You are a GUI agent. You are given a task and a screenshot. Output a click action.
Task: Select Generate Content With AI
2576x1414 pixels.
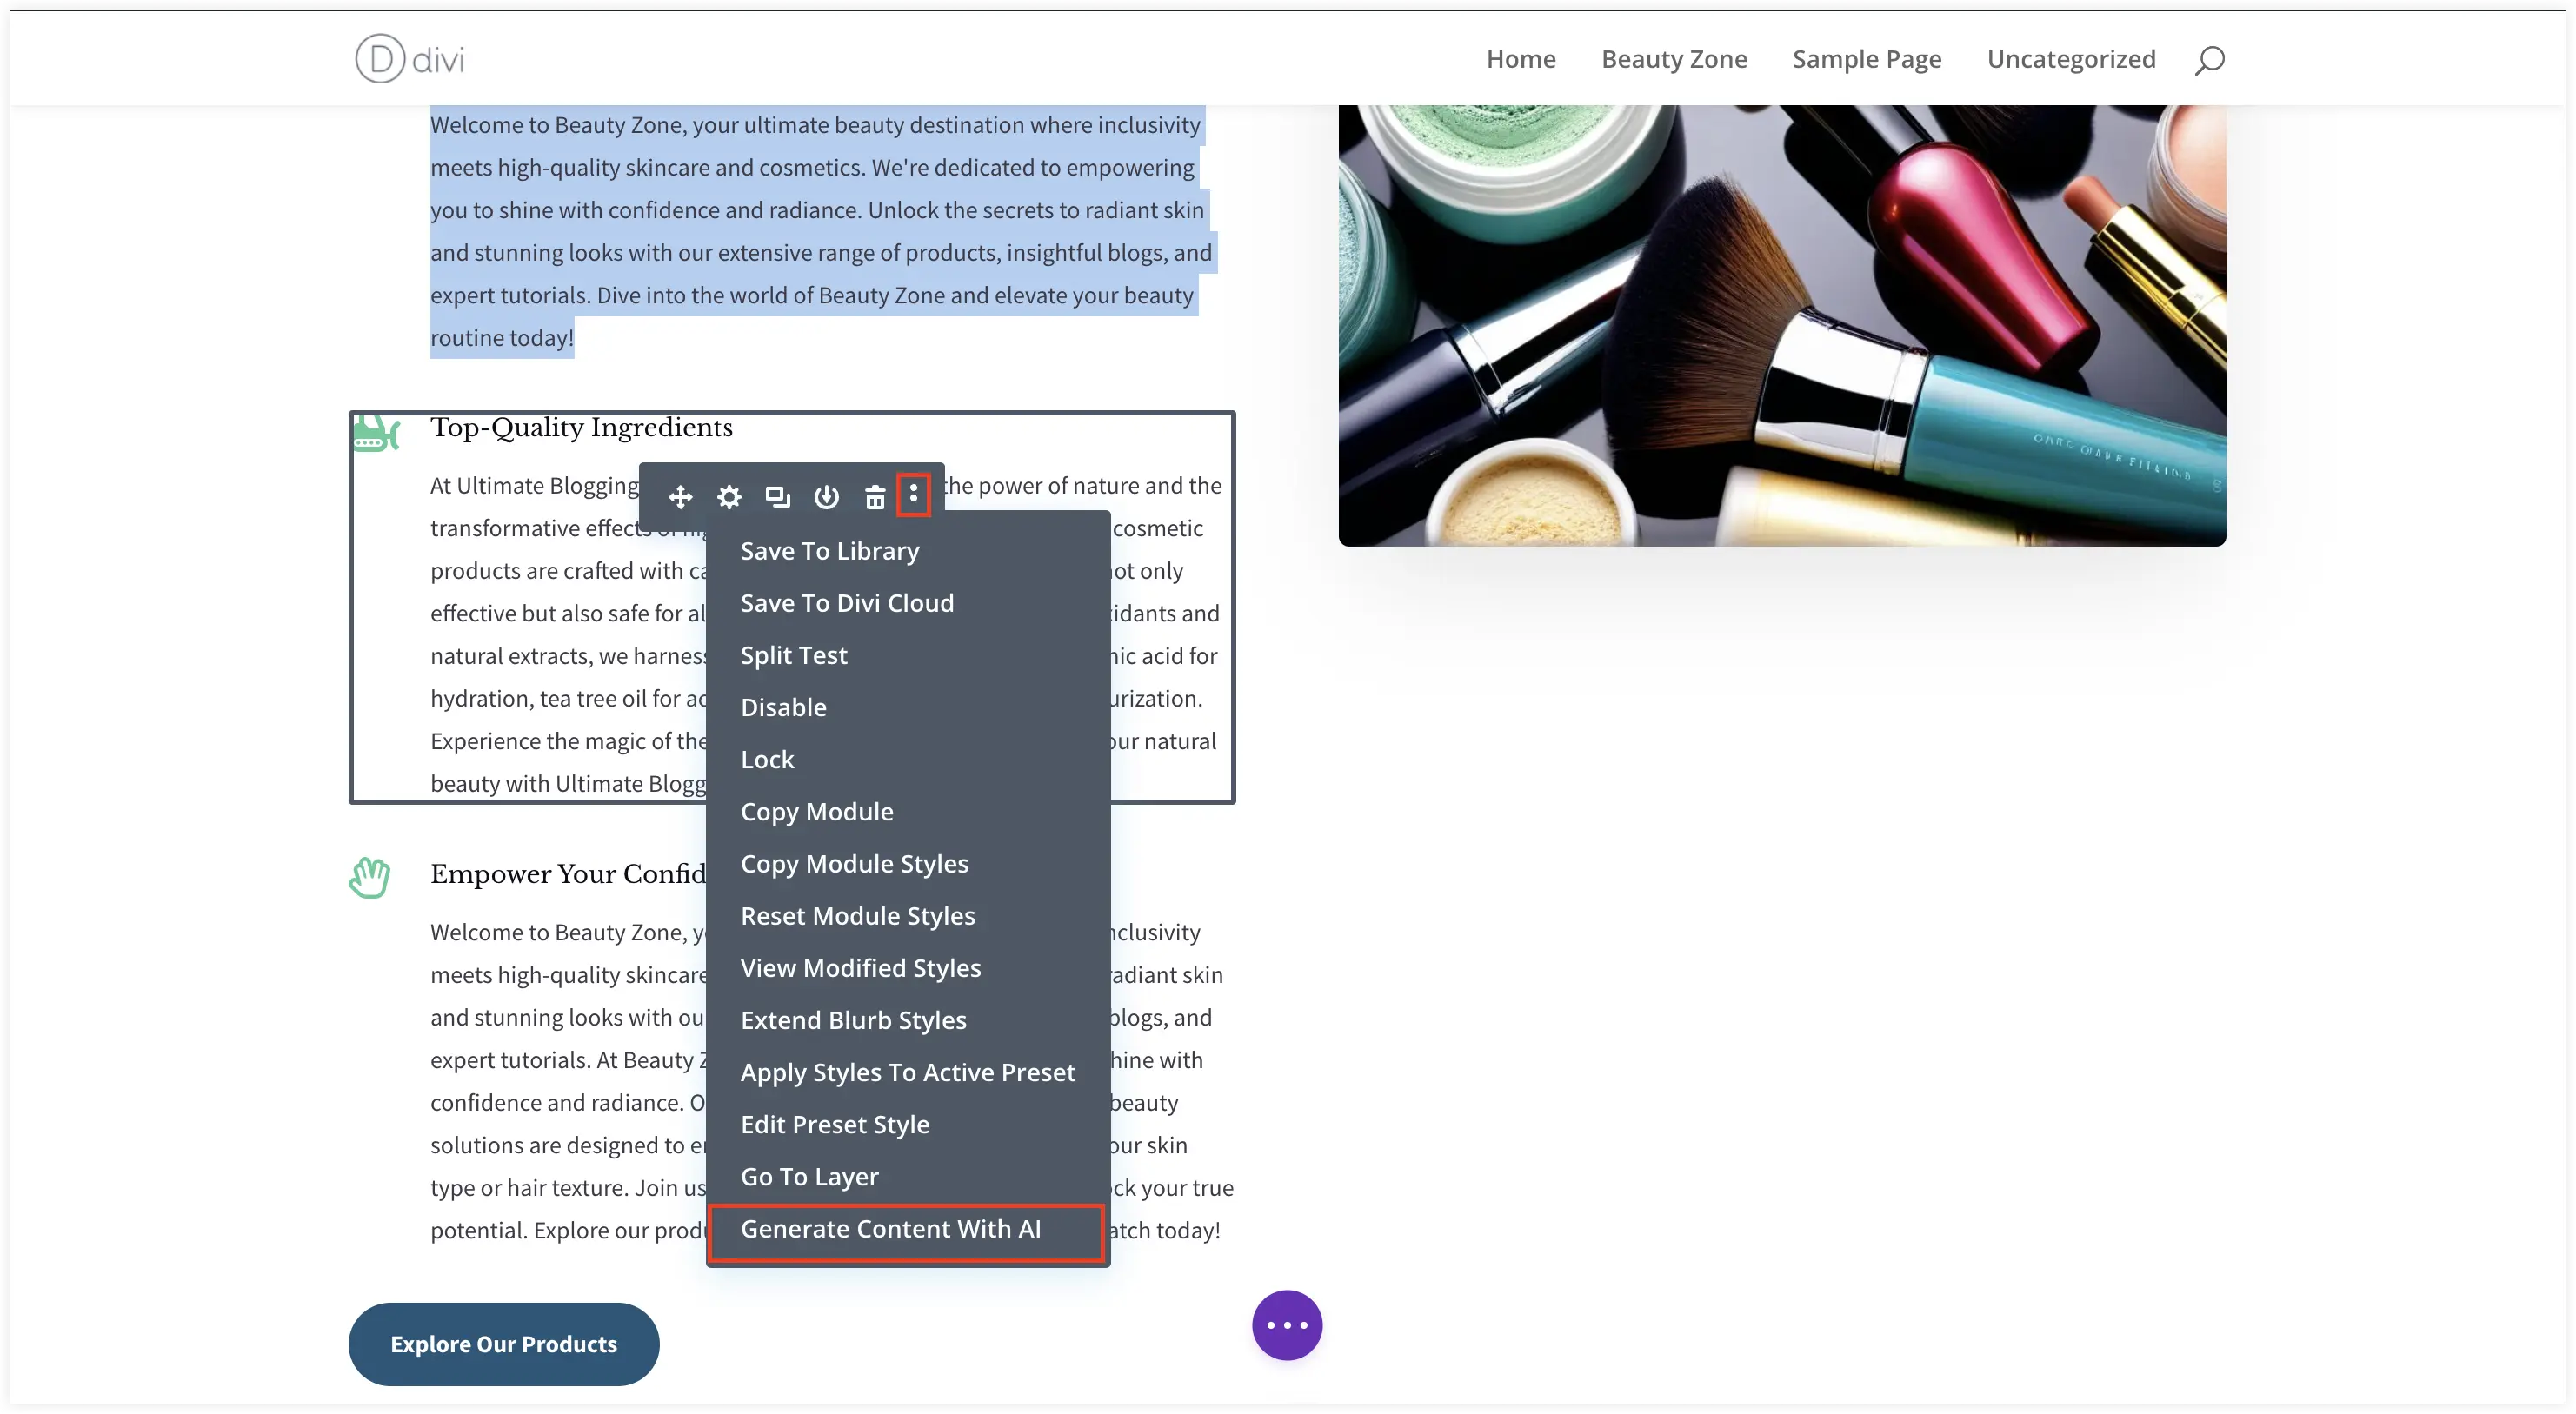click(890, 1228)
